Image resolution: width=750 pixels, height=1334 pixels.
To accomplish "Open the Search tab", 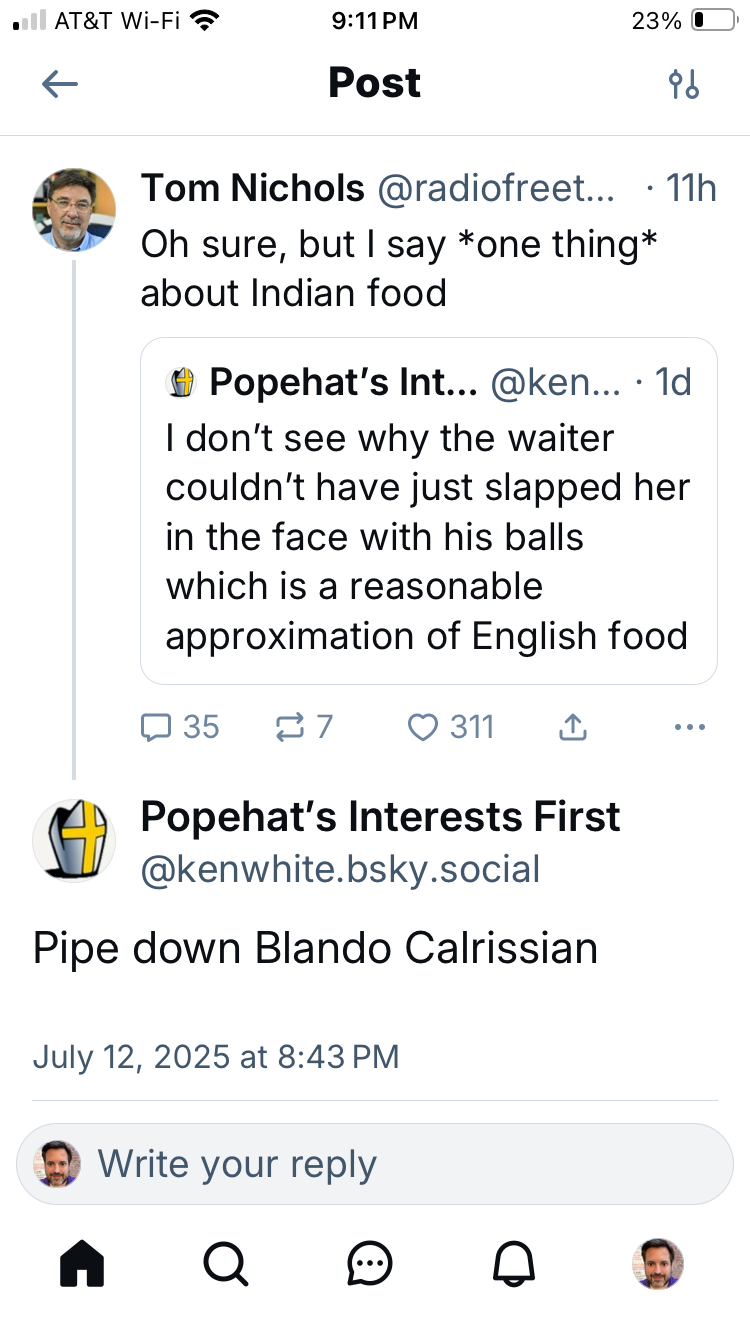I will pyautogui.click(x=227, y=1264).
